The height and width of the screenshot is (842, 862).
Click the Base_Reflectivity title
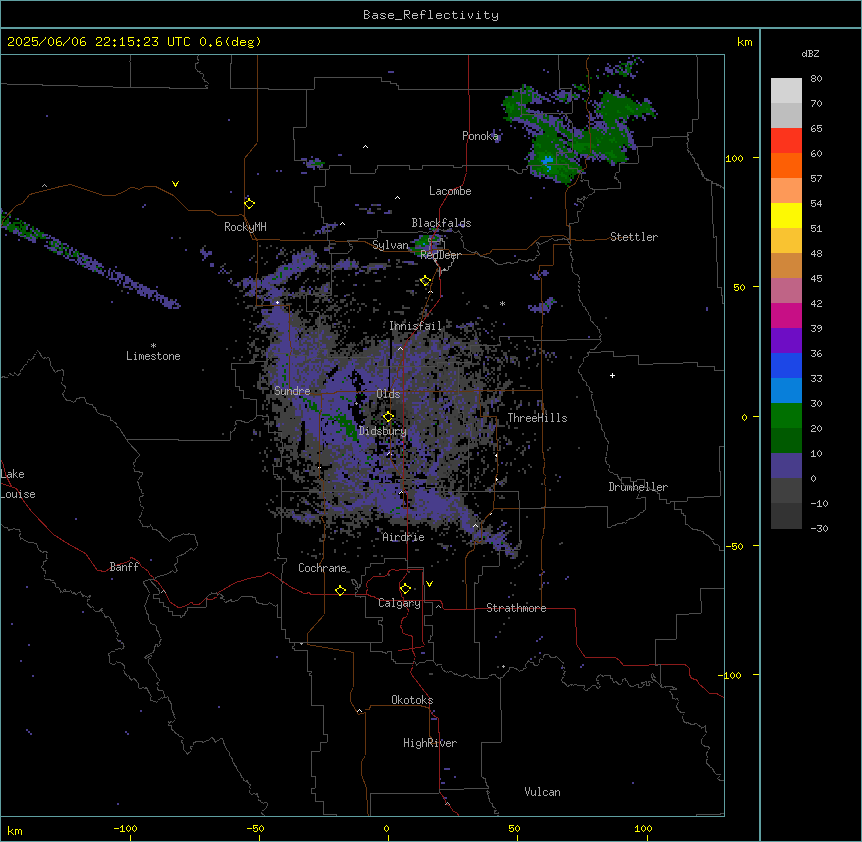[431, 15]
